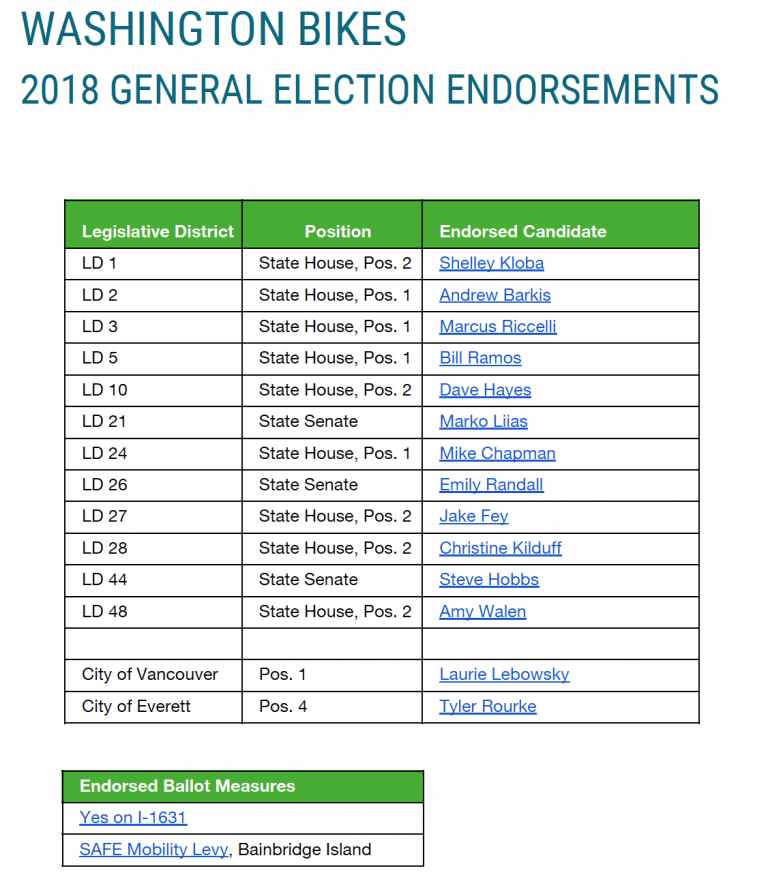768x892 pixels.
Task: Open the Christine Kilduff link
Action: click(500, 548)
